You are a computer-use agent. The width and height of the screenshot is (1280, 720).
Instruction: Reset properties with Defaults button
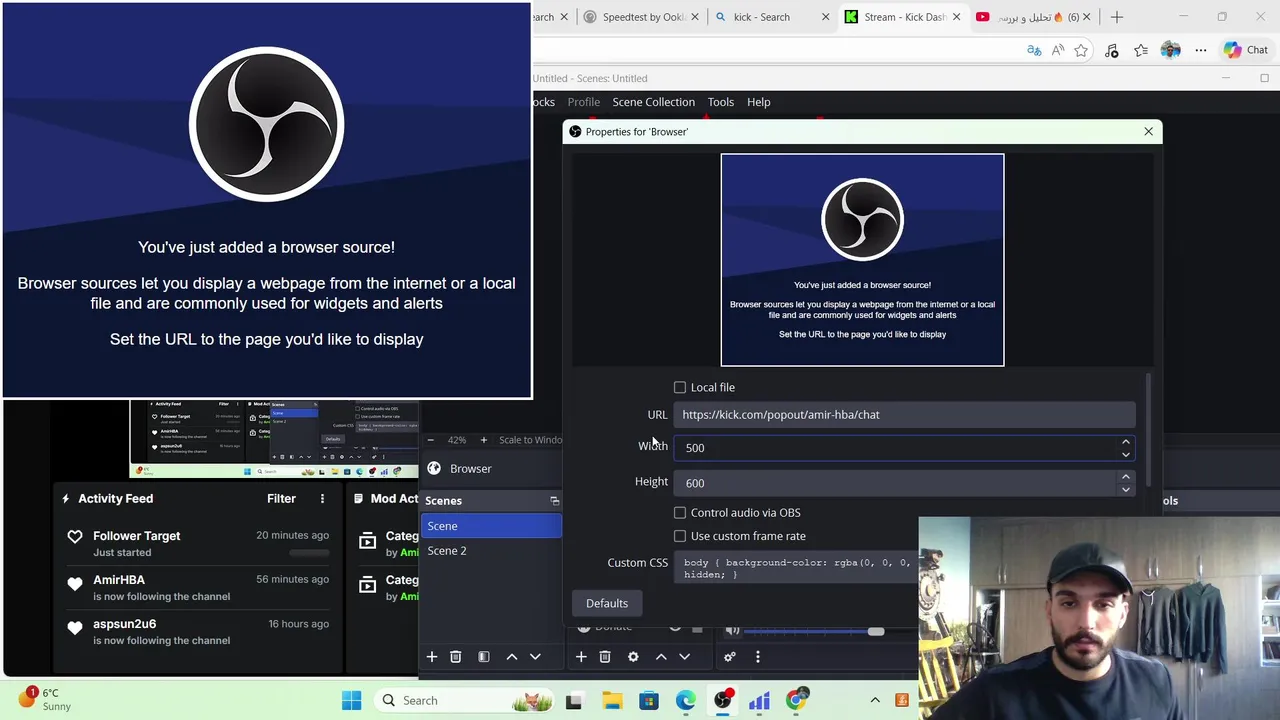click(x=607, y=603)
